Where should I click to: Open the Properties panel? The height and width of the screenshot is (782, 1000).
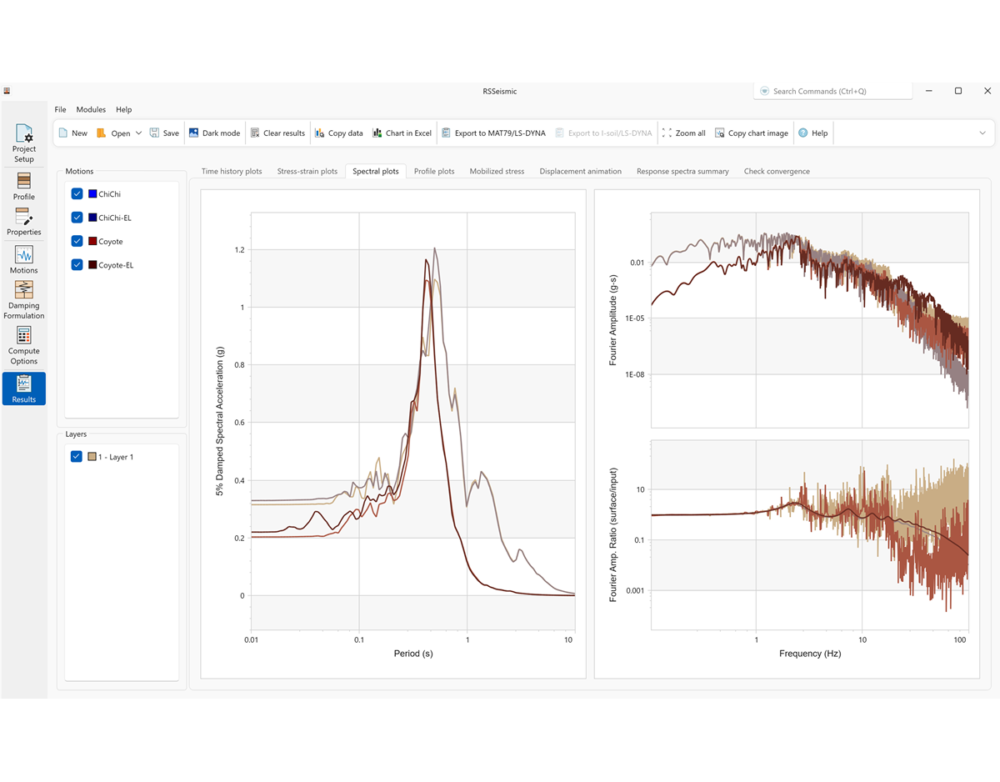[x=23, y=222]
